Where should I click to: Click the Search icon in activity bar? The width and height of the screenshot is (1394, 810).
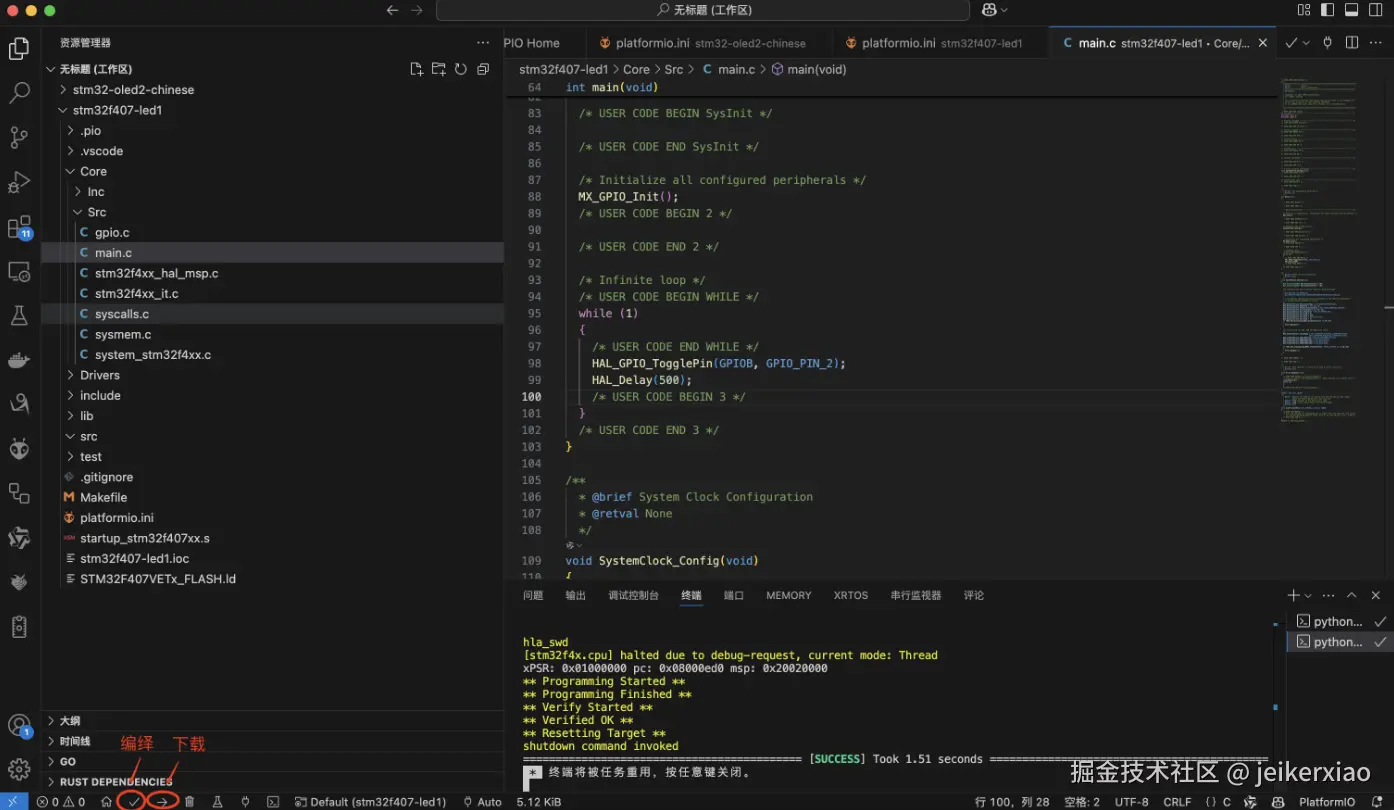19,93
